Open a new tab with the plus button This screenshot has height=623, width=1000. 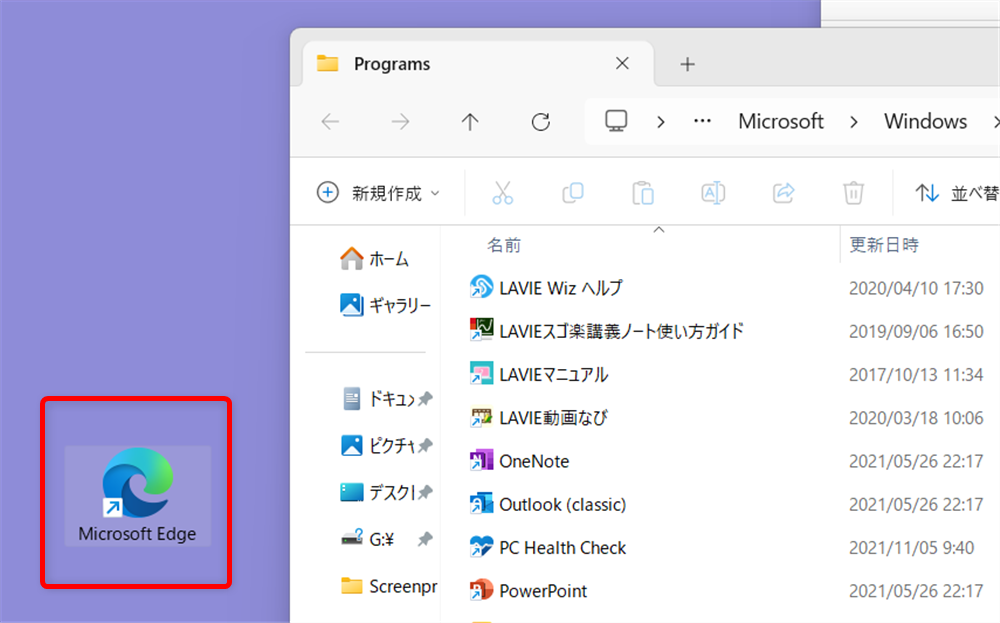(687, 64)
